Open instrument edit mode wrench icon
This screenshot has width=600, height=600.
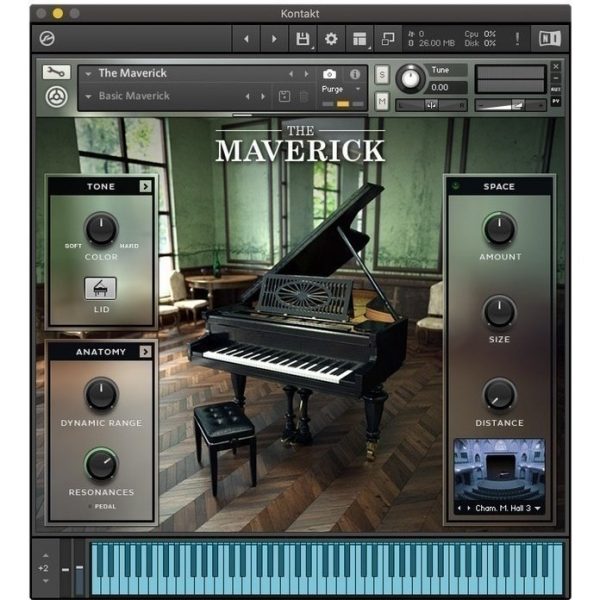pyautogui.click(x=56, y=72)
